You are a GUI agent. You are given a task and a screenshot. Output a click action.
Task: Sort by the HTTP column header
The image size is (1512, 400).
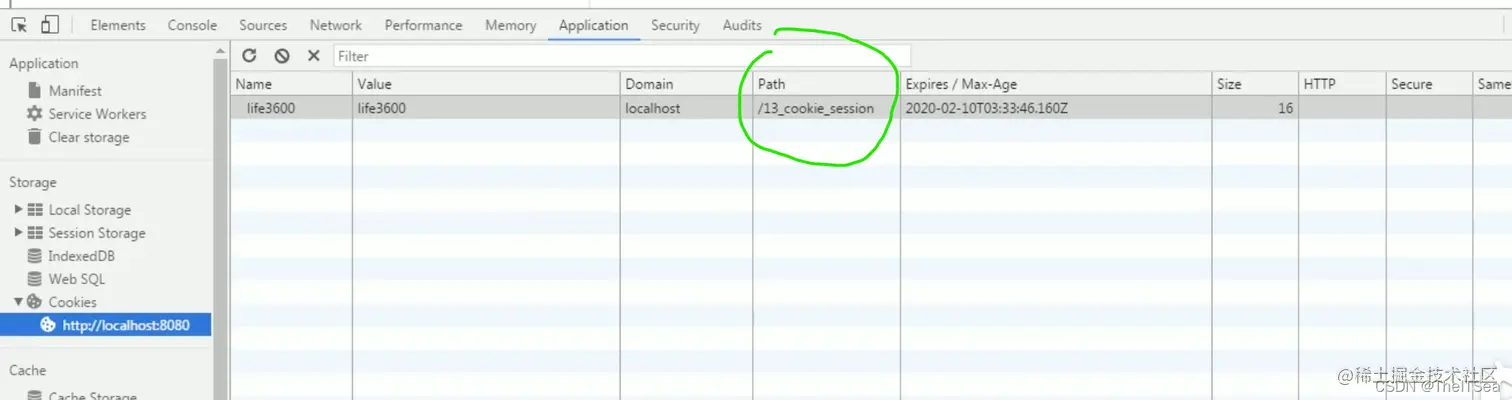click(1342, 84)
